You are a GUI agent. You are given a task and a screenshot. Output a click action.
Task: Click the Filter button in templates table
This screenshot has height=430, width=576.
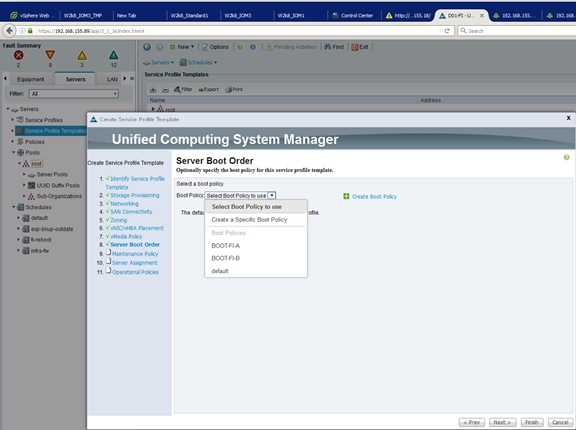pyautogui.click(x=183, y=89)
